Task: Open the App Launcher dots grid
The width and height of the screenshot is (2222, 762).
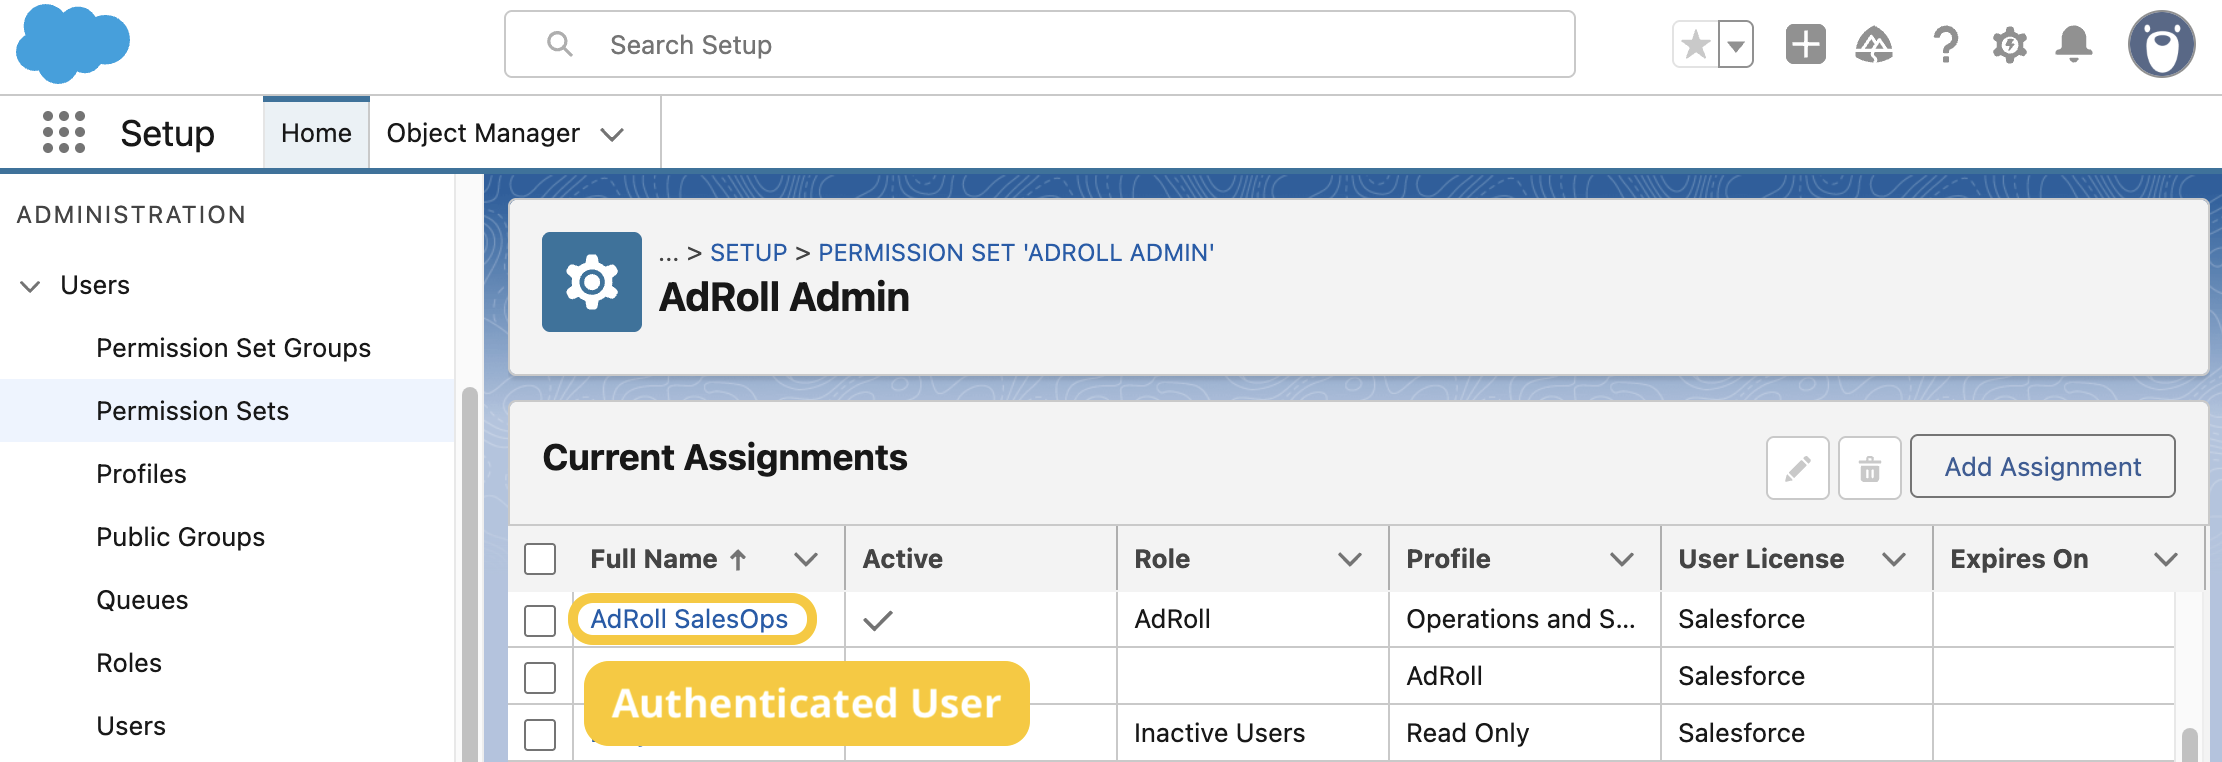Action: tap(64, 132)
